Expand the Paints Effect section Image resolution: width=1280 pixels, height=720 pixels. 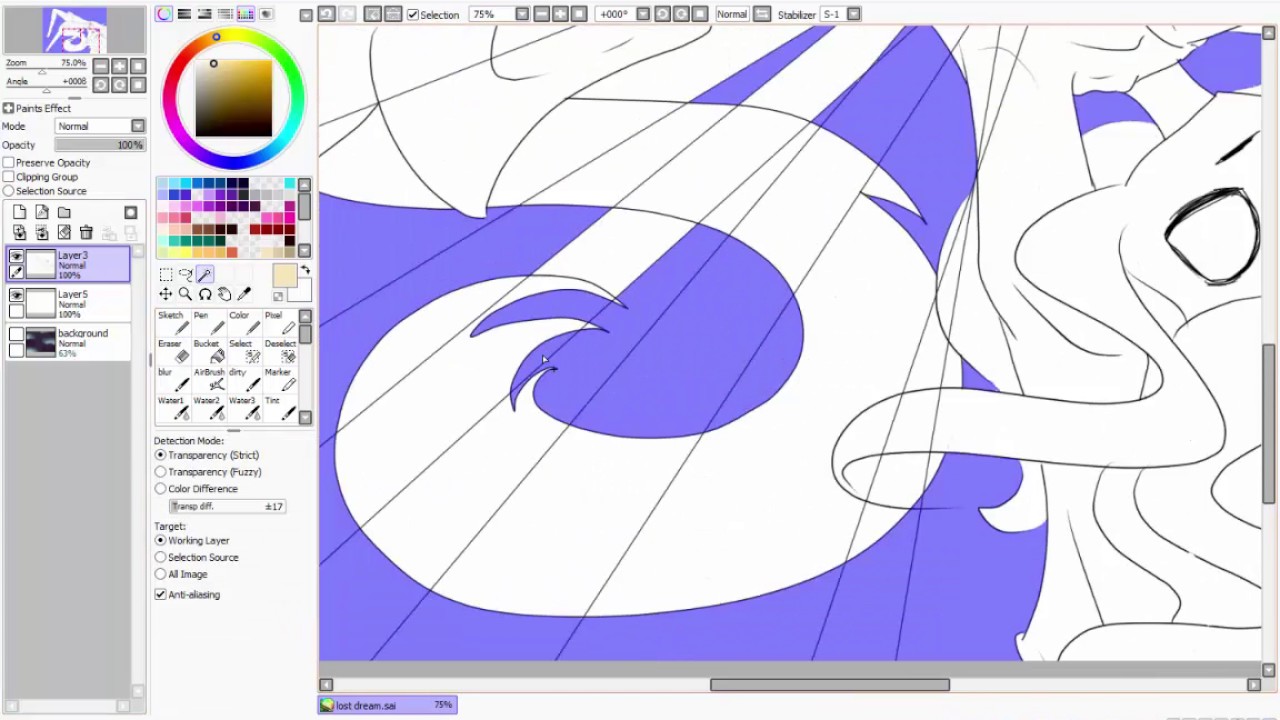tap(8, 108)
